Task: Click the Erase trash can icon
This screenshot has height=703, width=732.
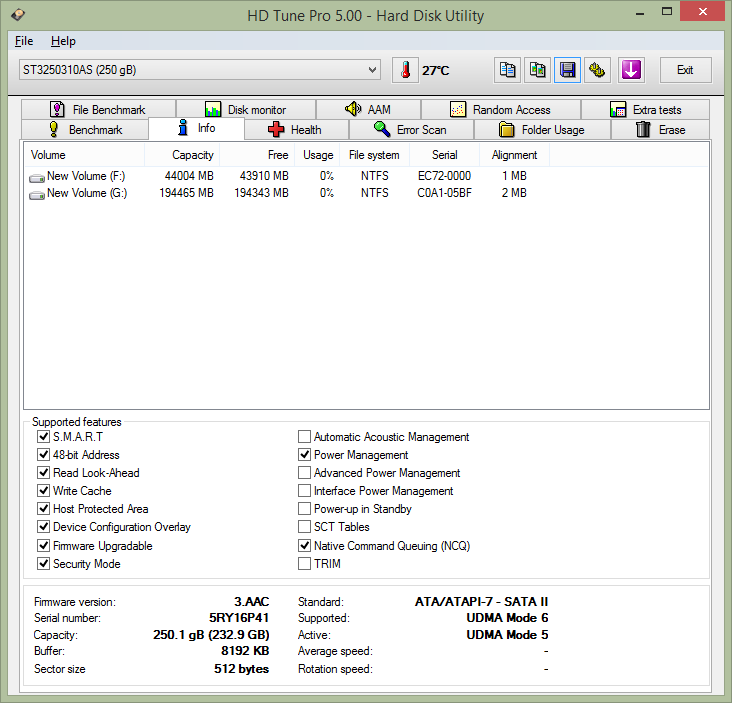Action: pos(643,129)
